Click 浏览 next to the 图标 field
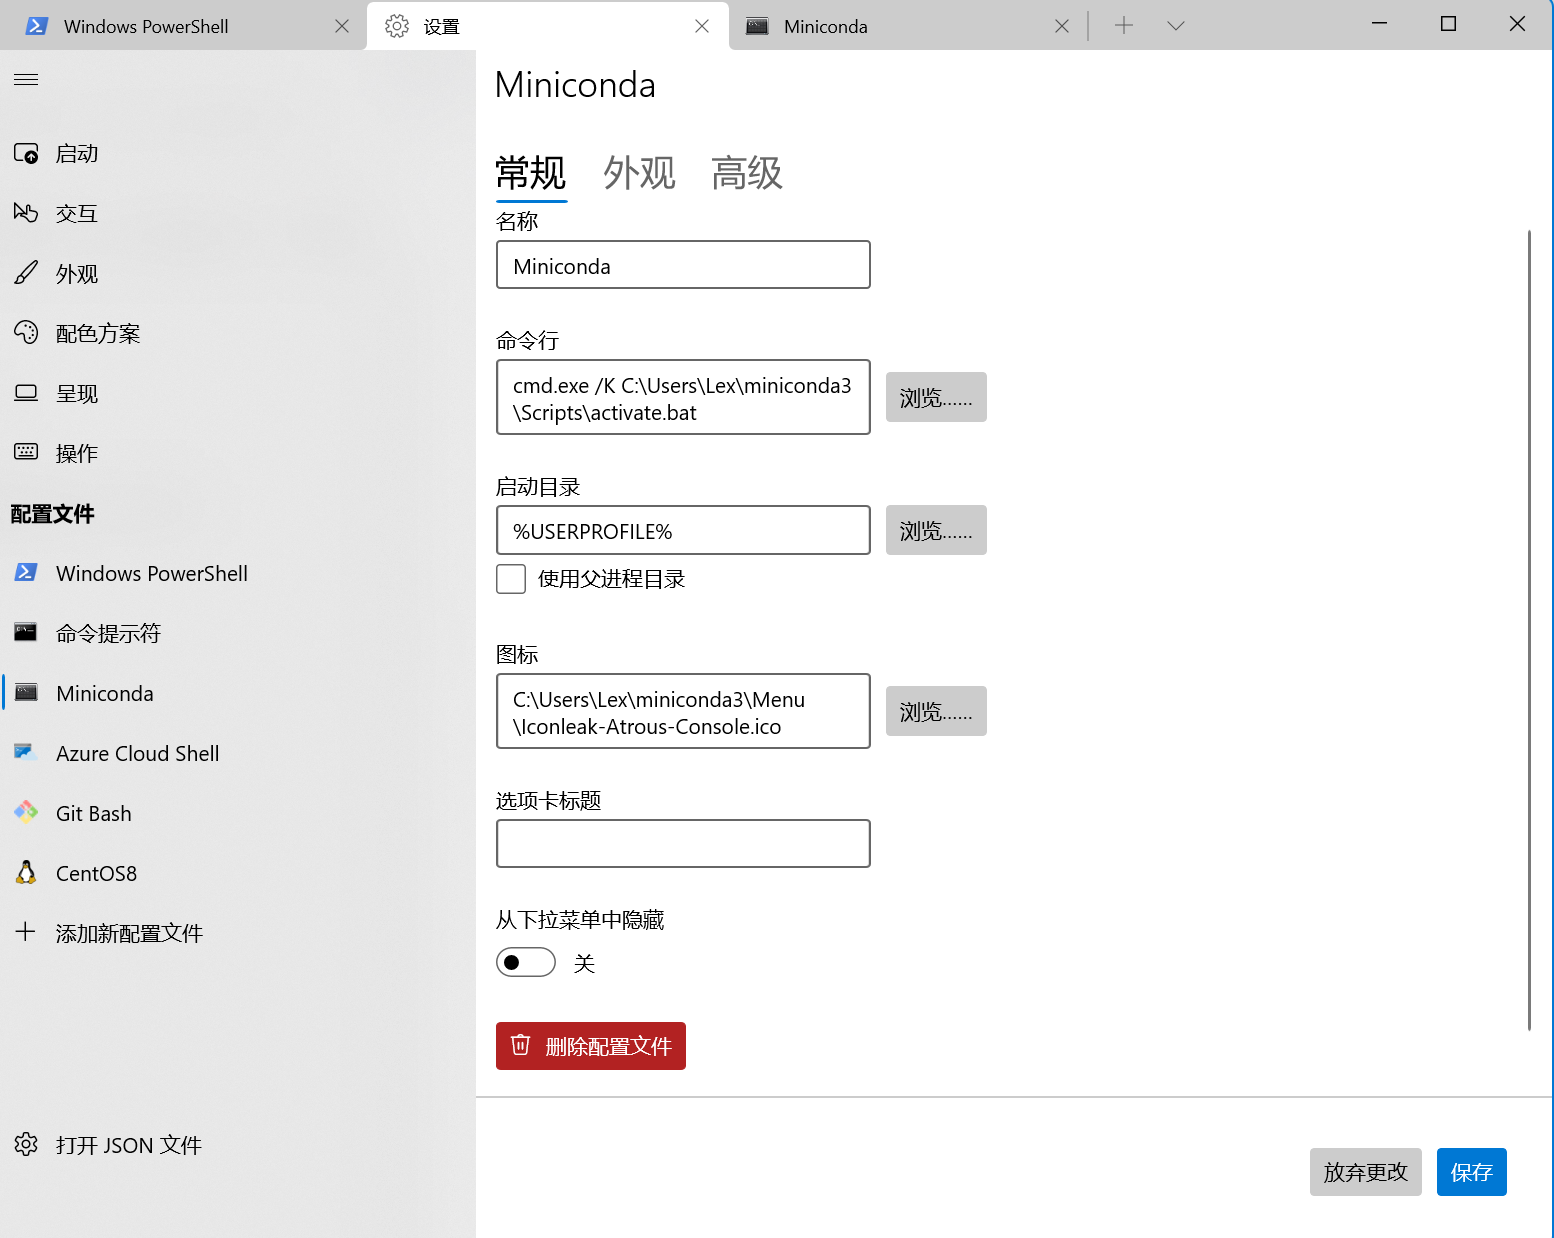The height and width of the screenshot is (1238, 1554). click(935, 711)
